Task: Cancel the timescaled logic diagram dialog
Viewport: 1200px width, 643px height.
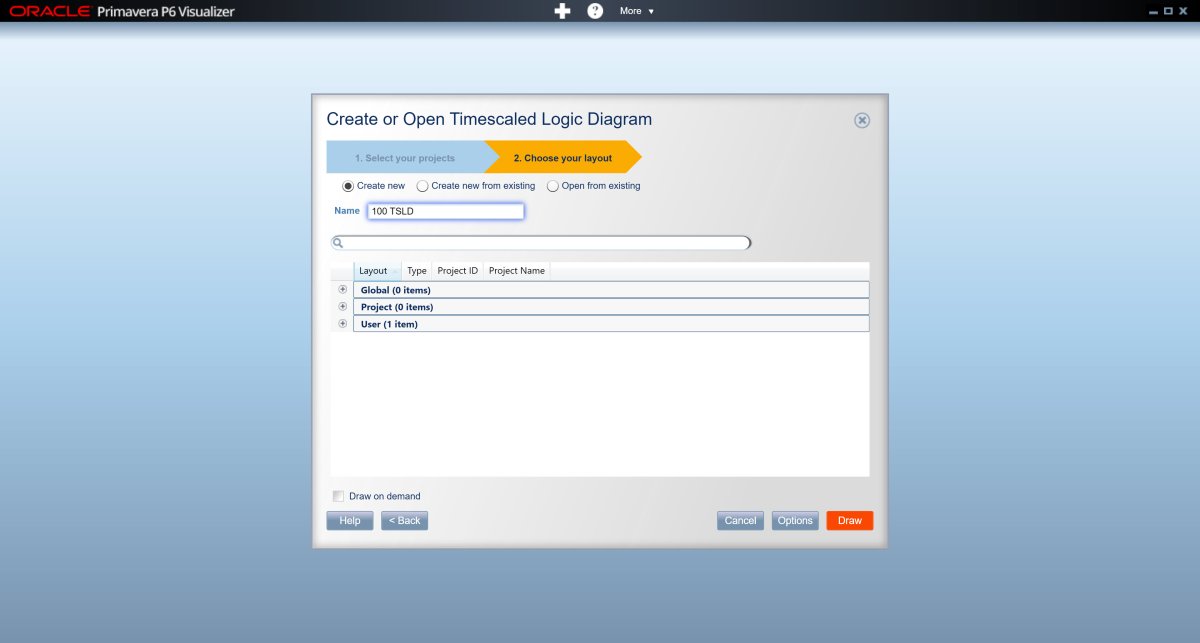Action: [x=739, y=520]
